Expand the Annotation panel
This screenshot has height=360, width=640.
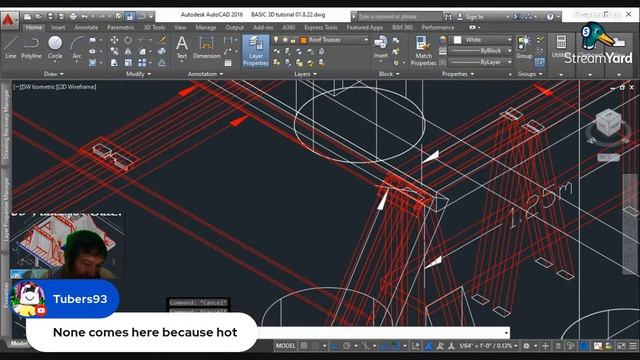pos(205,74)
